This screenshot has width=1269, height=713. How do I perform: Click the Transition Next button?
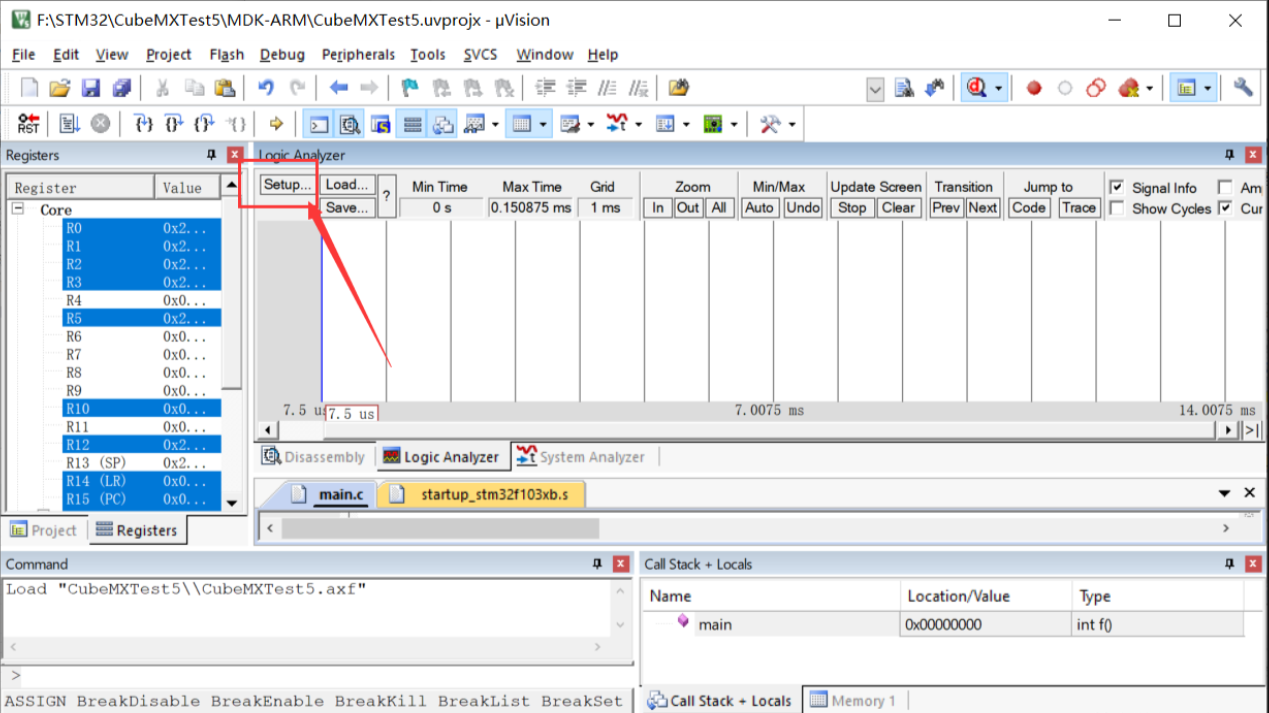click(982, 208)
